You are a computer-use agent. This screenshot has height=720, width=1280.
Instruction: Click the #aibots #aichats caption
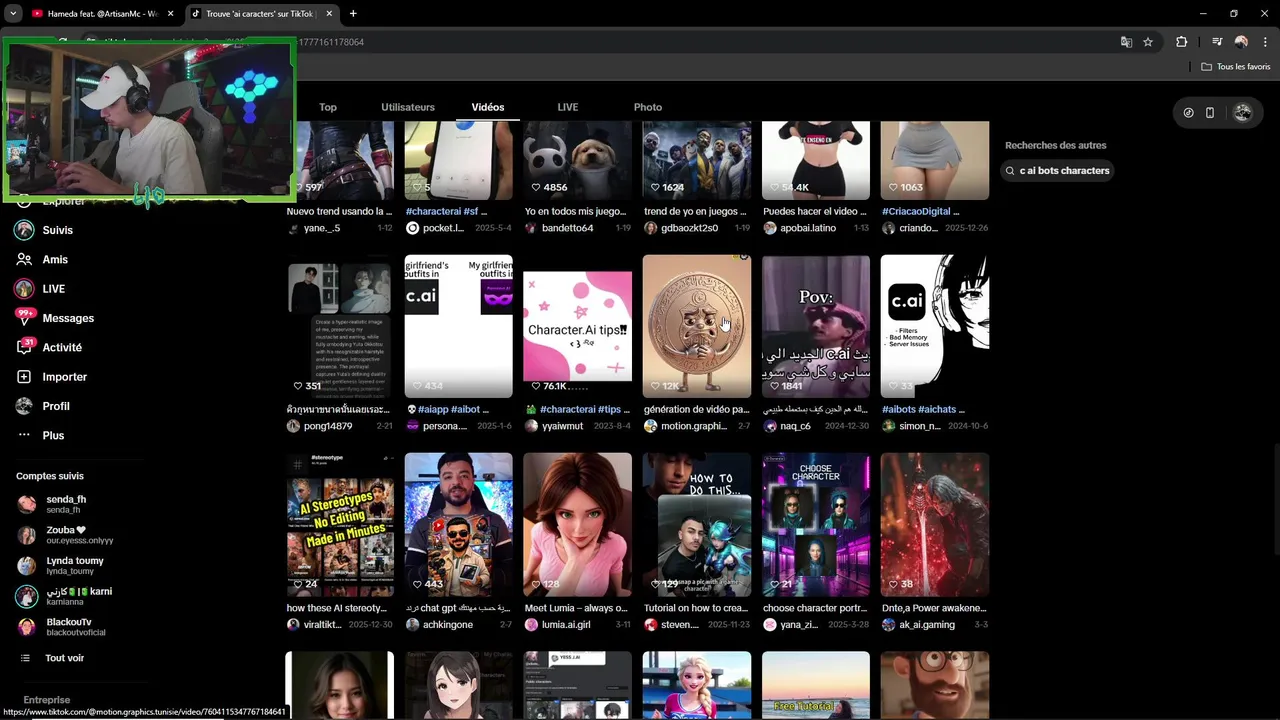(923, 409)
